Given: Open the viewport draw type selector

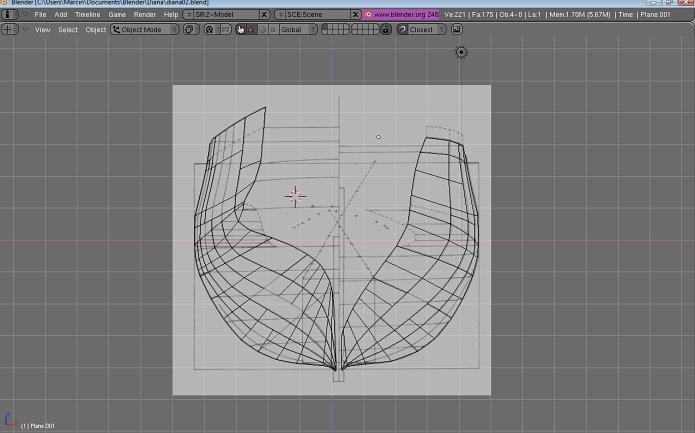Looking at the screenshot, I should click(x=192, y=30).
